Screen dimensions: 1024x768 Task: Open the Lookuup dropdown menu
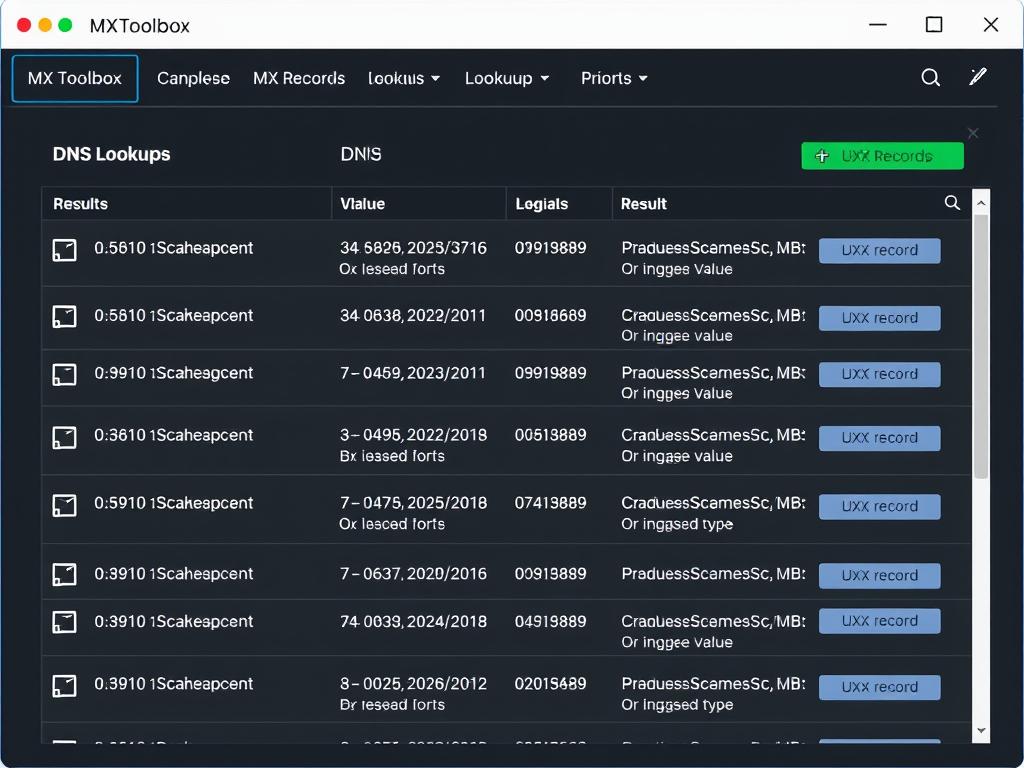point(507,78)
